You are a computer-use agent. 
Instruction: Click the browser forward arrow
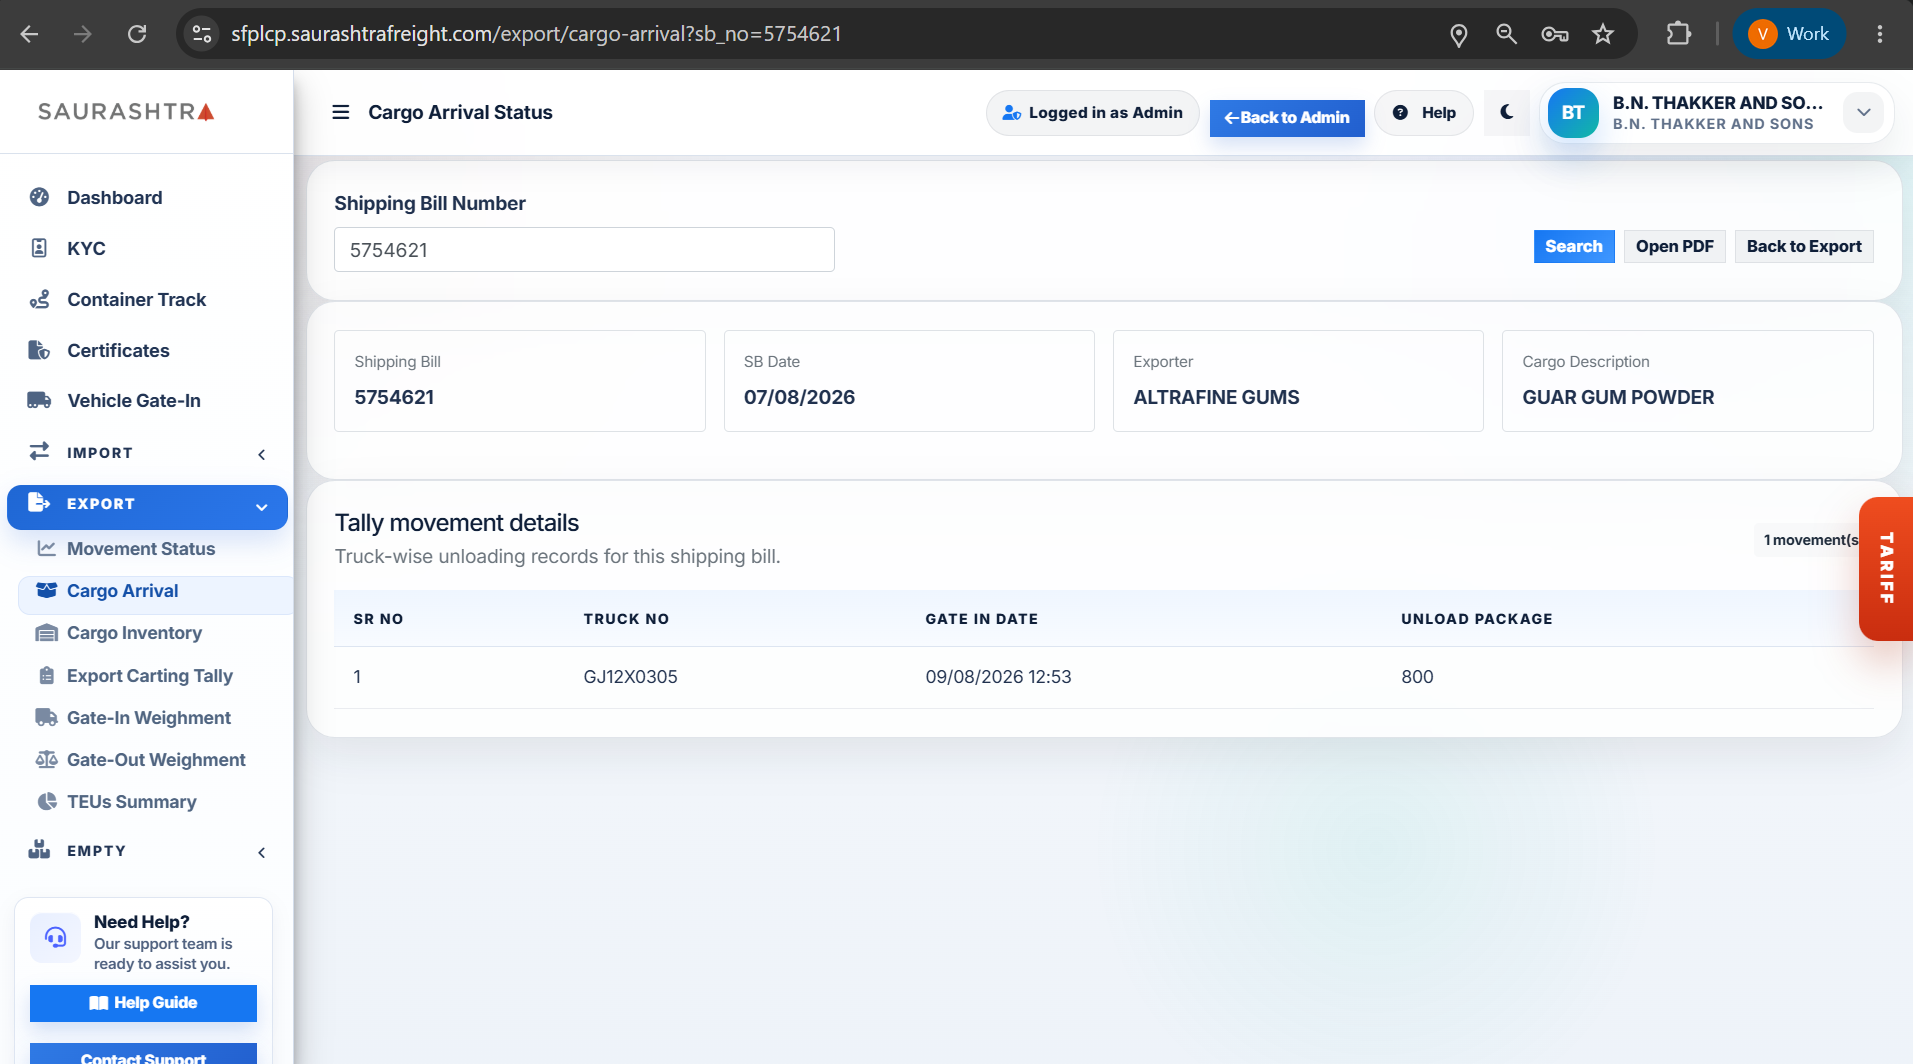coord(83,34)
